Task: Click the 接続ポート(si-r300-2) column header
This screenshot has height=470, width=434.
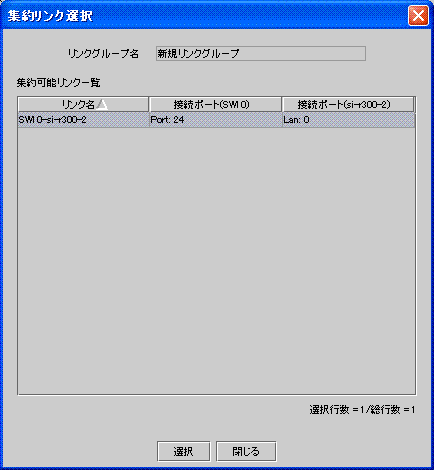Action: tap(348, 105)
